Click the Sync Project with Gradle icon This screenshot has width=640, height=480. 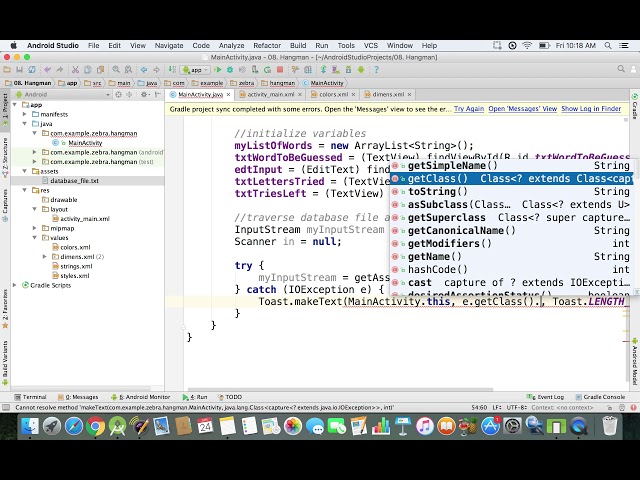pos(323,70)
